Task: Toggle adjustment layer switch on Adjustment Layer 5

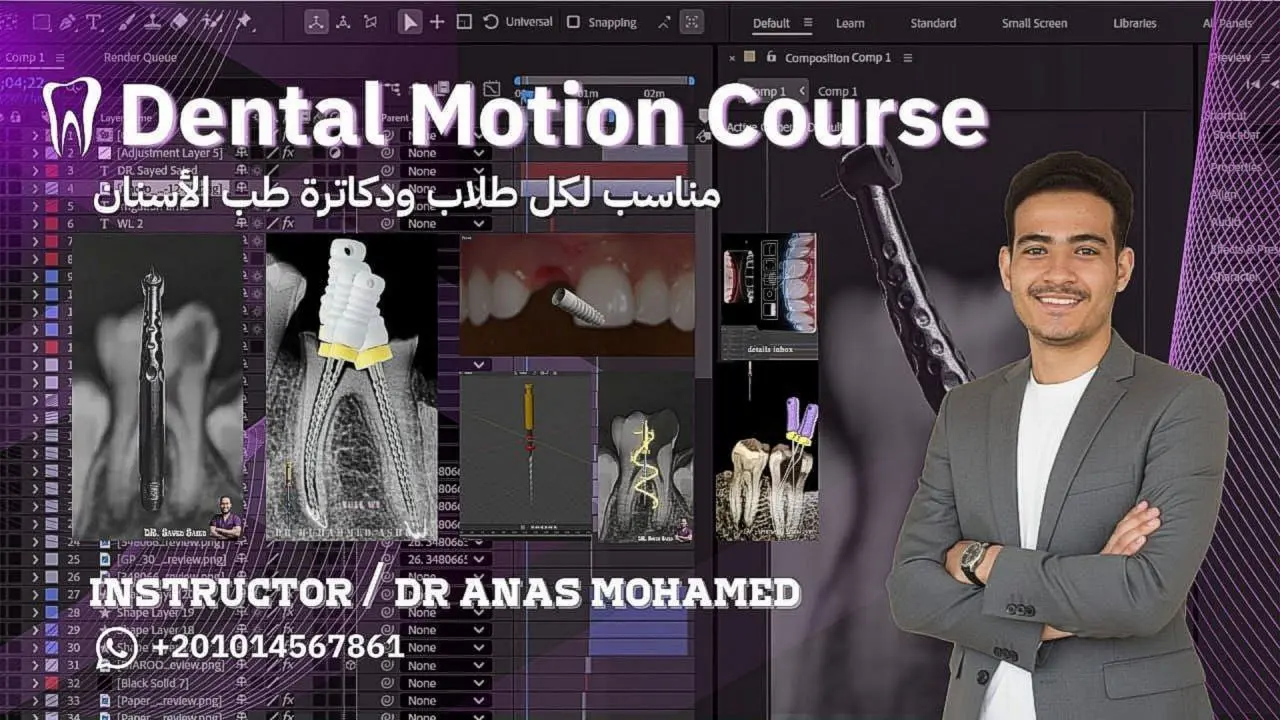Action: pos(335,153)
